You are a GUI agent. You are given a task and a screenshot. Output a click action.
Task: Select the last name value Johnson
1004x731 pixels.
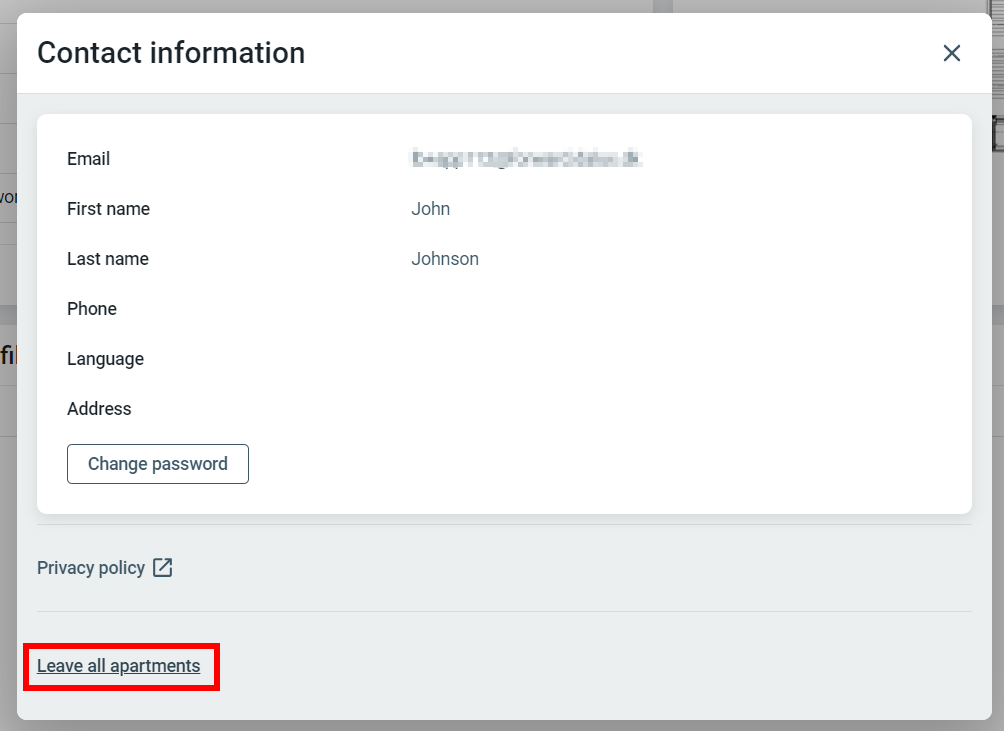[445, 259]
